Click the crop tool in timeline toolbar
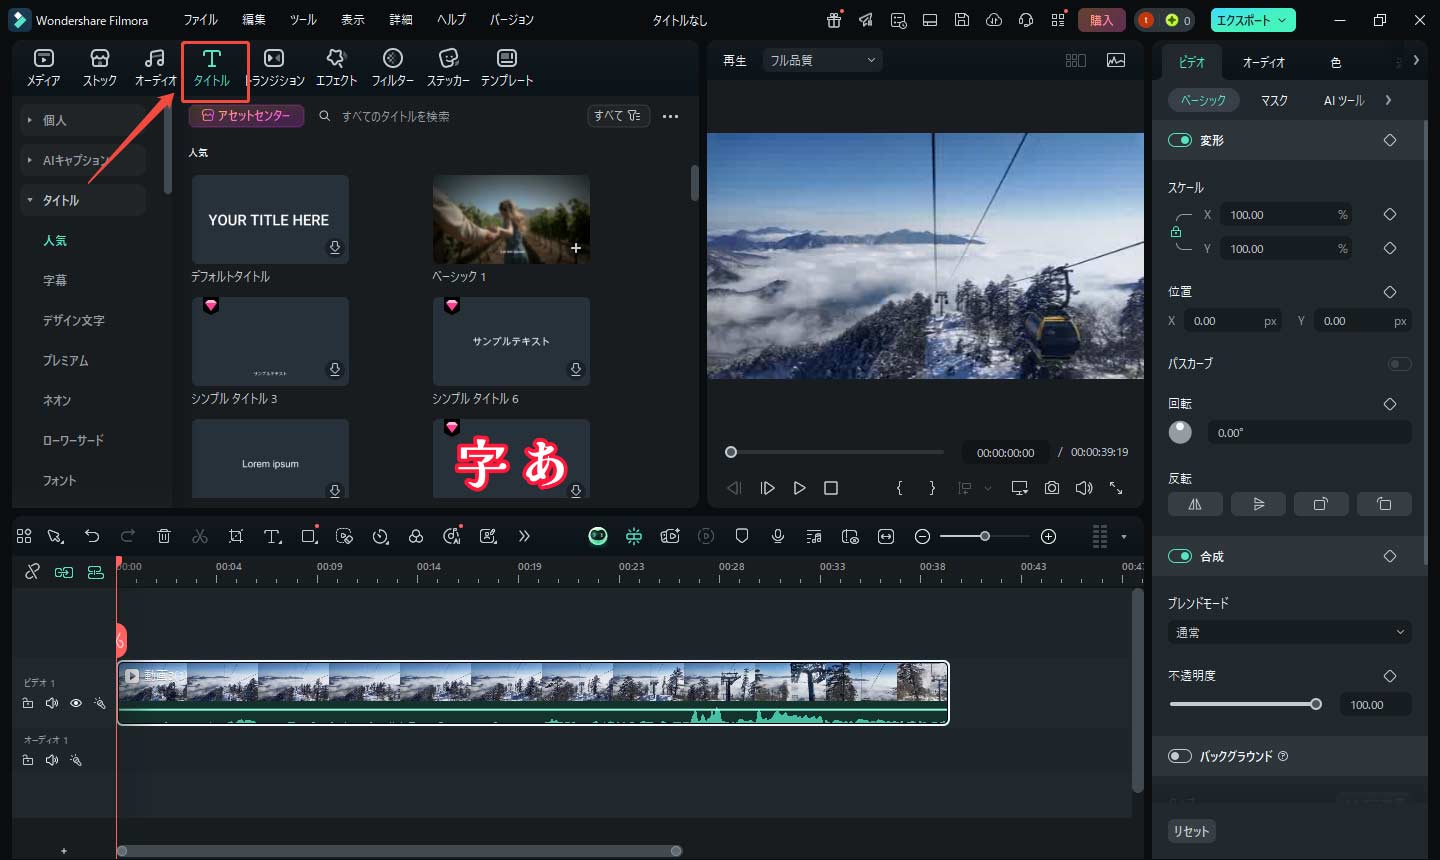Viewport: 1440px width, 860px height. pos(236,537)
